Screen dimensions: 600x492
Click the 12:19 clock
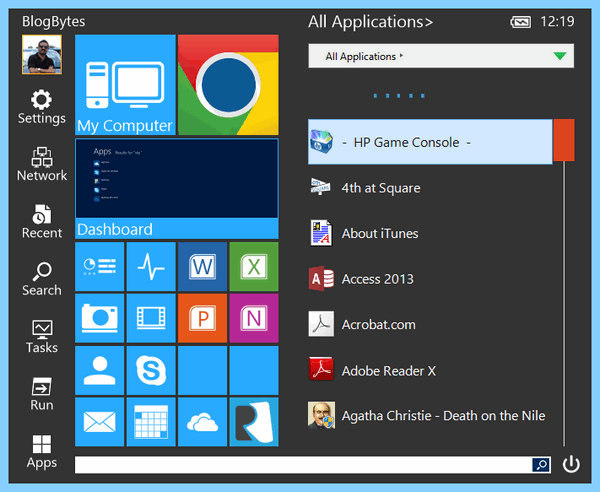tap(557, 21)
